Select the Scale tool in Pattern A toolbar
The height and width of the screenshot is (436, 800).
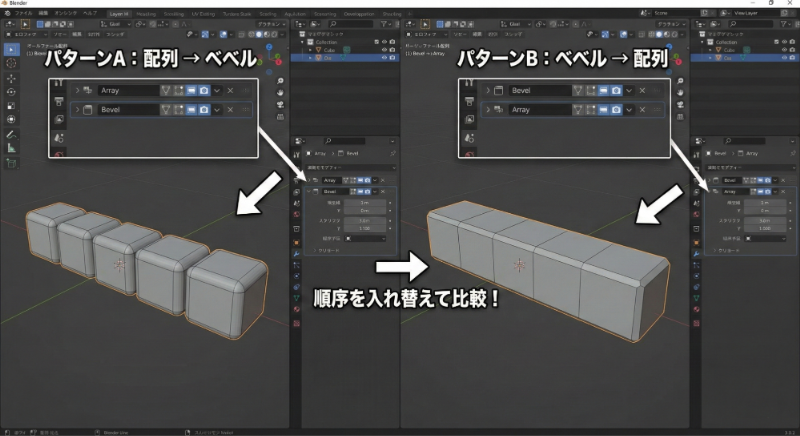coord(11,106)
